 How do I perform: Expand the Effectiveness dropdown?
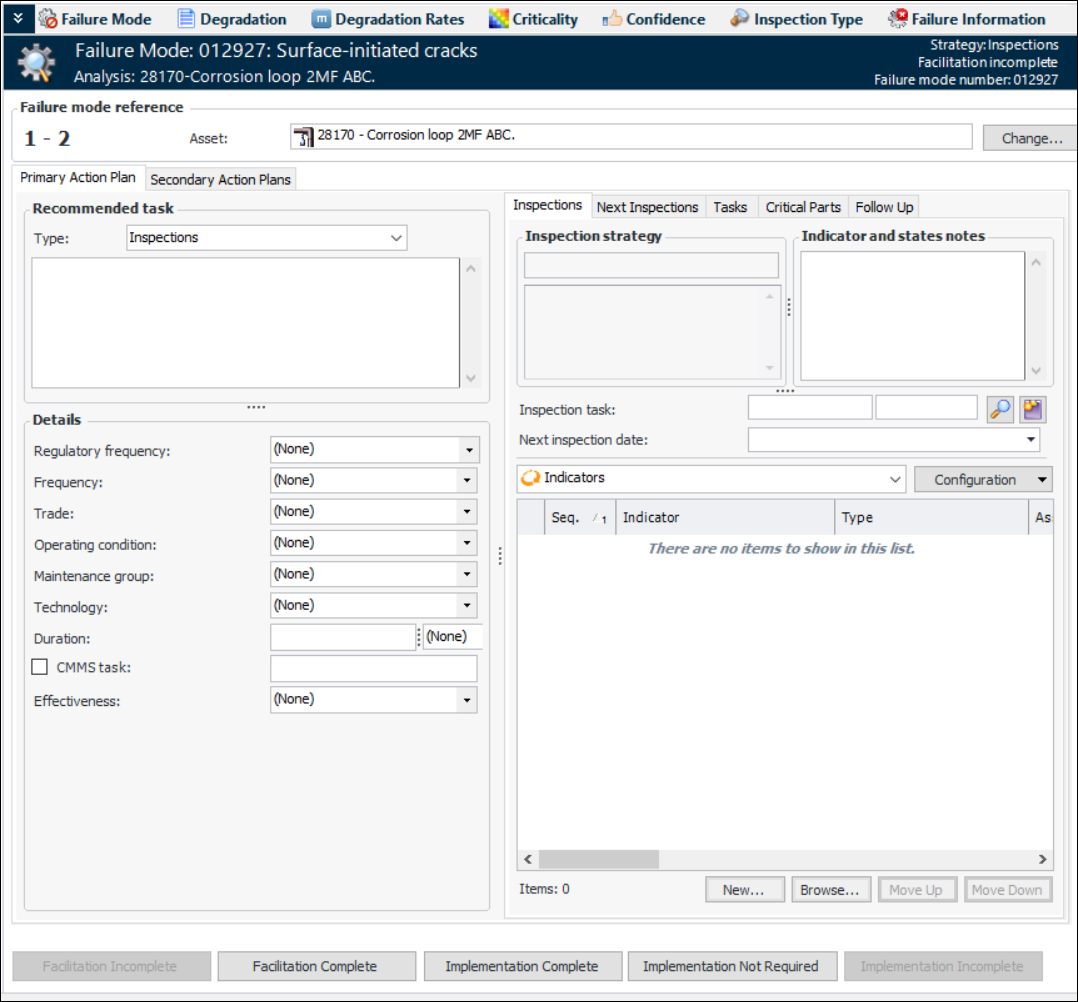pos(468,700)
